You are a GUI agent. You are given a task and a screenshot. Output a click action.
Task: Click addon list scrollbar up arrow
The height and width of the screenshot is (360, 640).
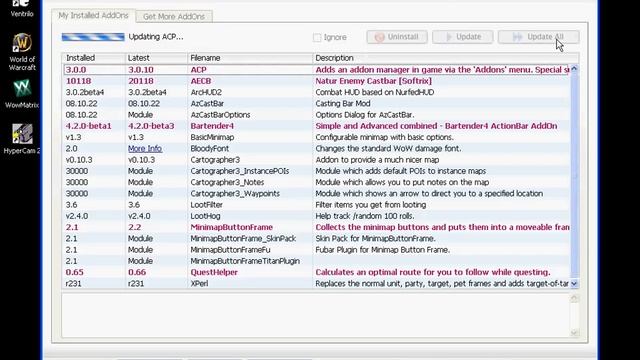pos(574,69)
